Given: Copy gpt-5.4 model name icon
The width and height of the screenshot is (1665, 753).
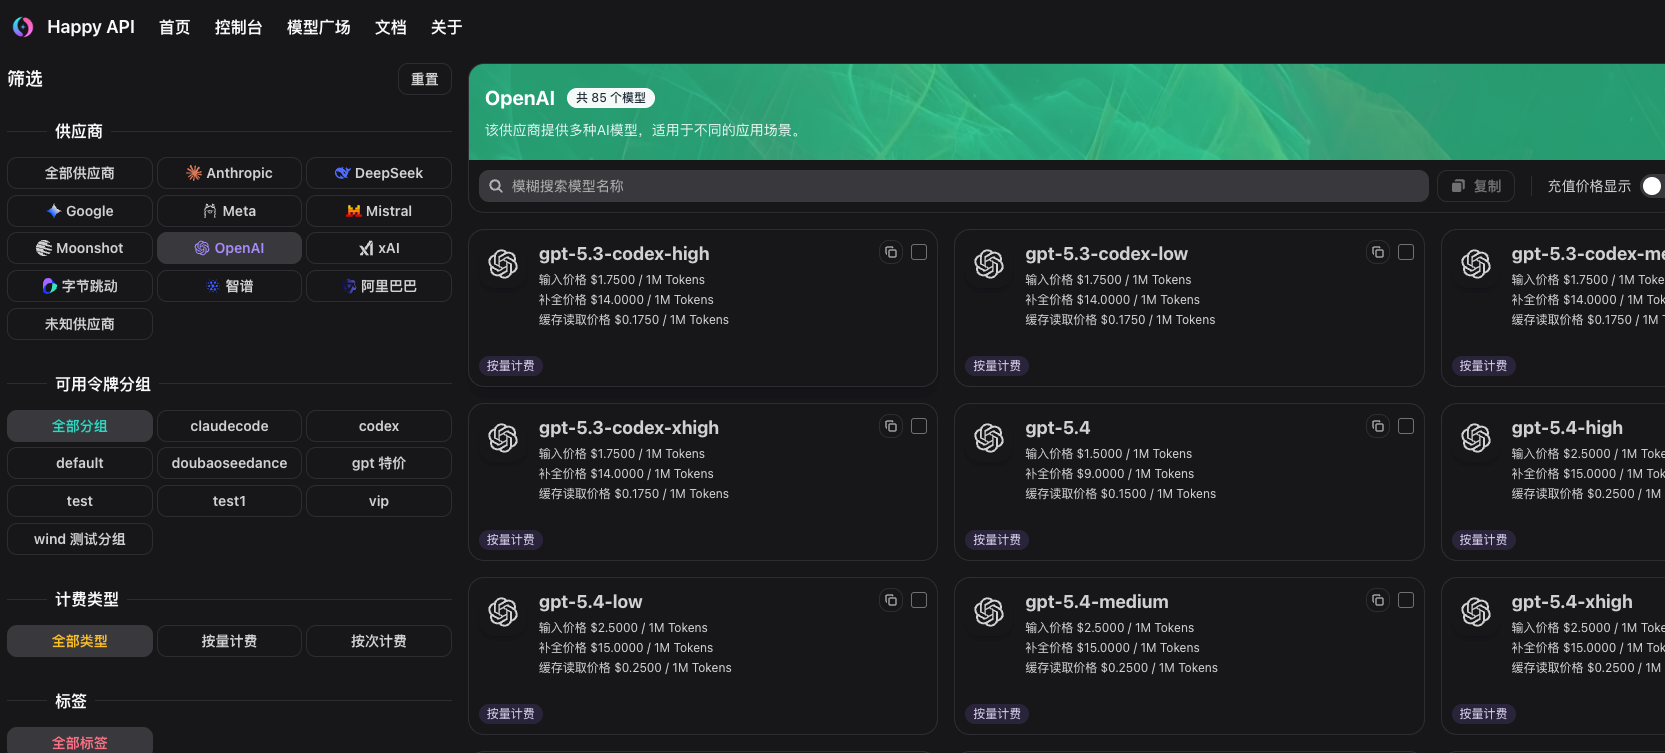Looking at the screenshot, I should point(1378,426).
